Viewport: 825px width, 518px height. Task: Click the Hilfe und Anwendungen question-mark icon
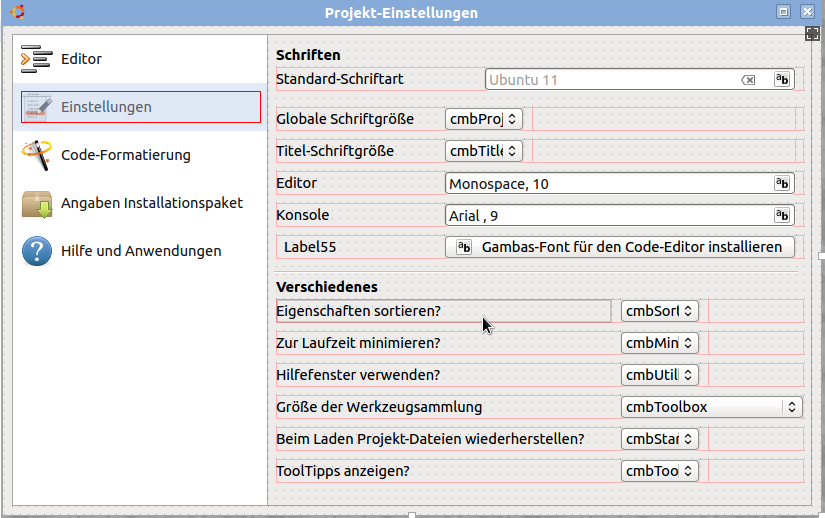coord(36,251)
